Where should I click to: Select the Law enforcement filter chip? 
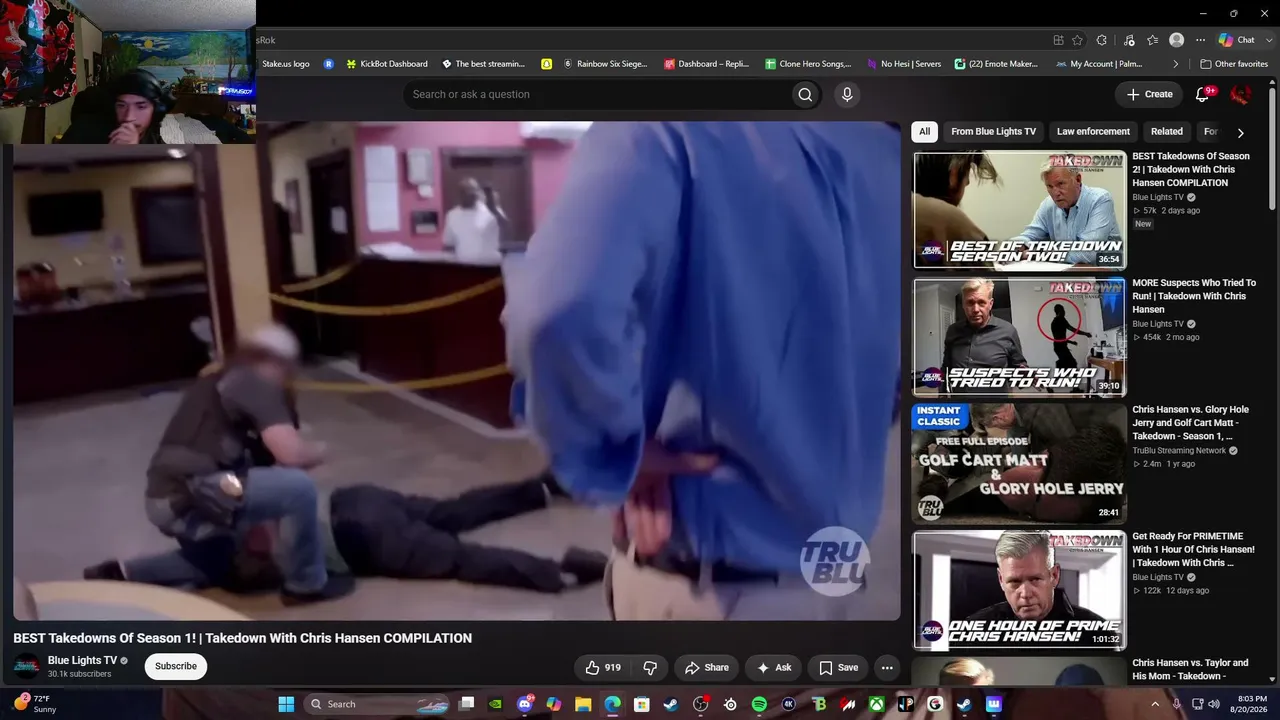[x=1093, y=132]
